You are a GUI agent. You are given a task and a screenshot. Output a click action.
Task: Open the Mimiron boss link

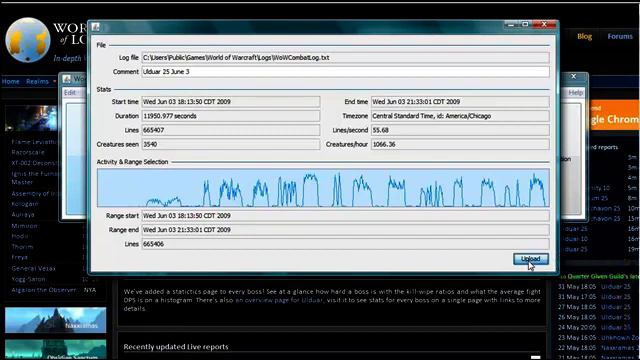pos(24,225)
